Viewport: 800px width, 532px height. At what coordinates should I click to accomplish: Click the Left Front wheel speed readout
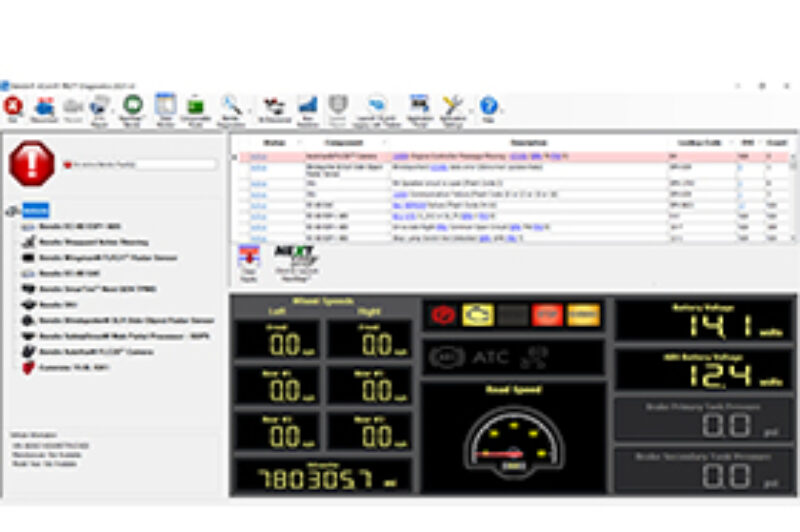point(277,340)
